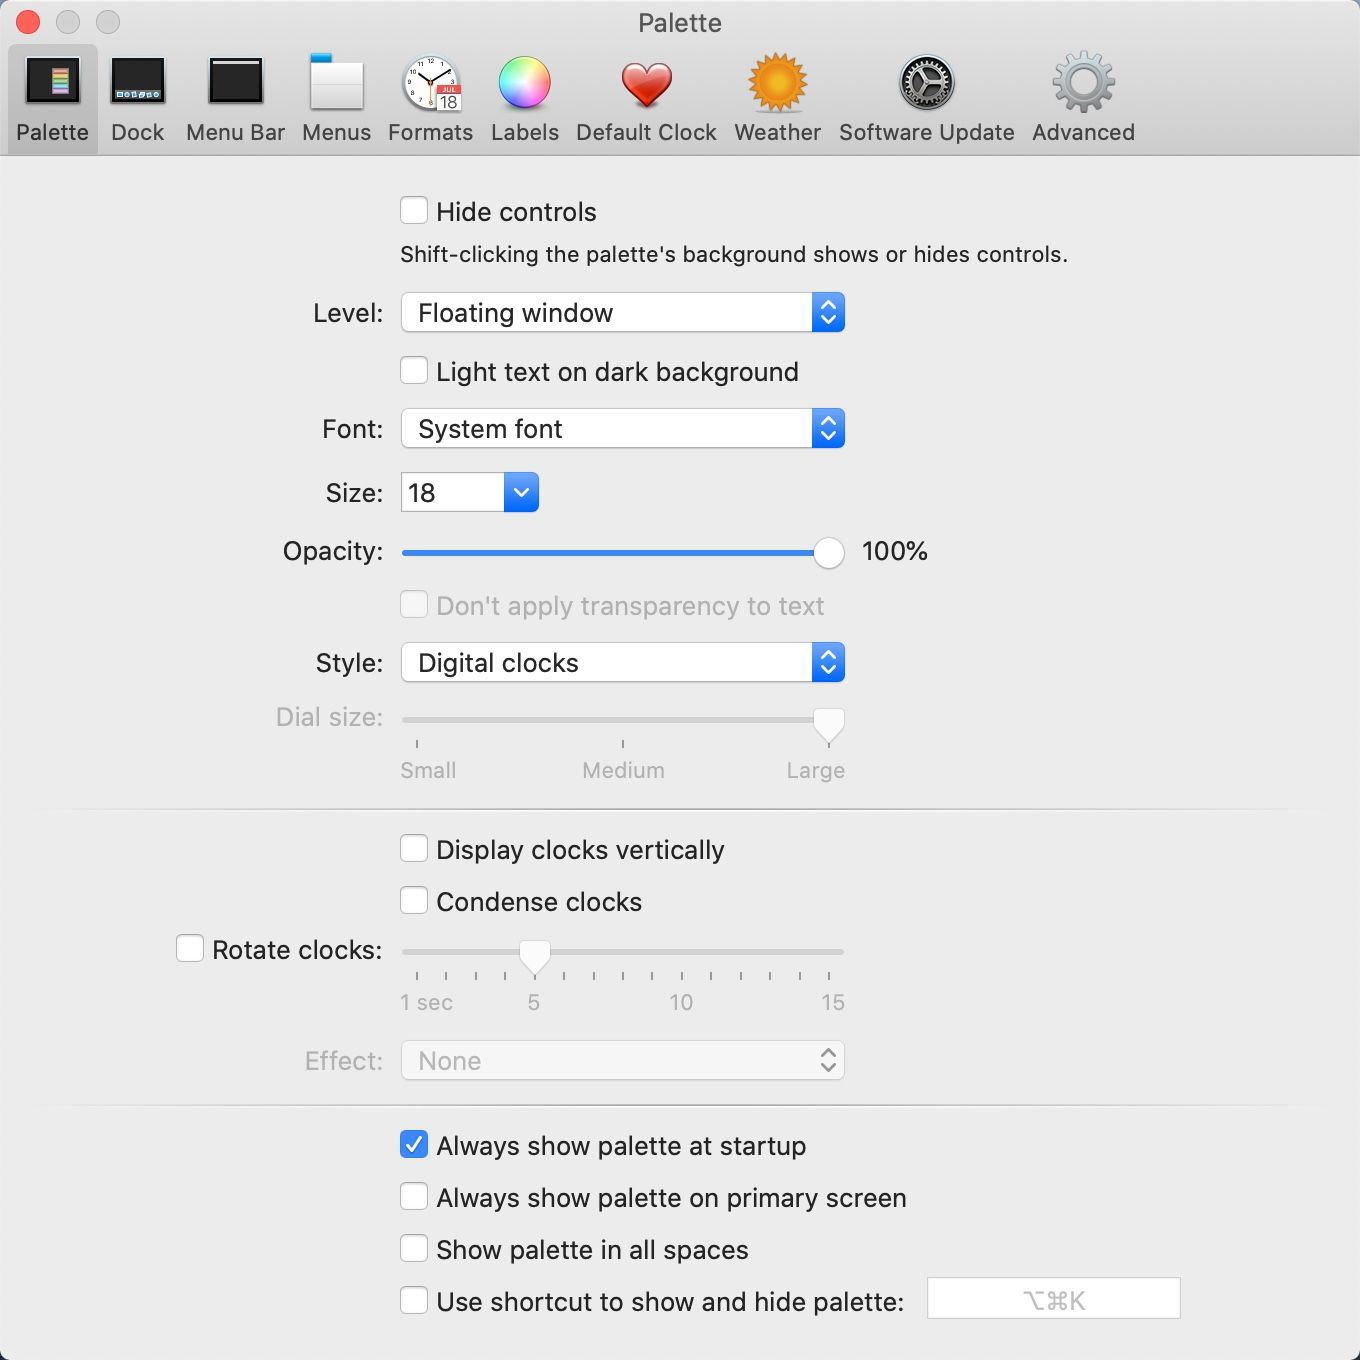The height and width of the screenshot is (1360, 1360).
Task: Click the palette shortcut field showing ⌥⌘K
Action: (1054, 1299)
